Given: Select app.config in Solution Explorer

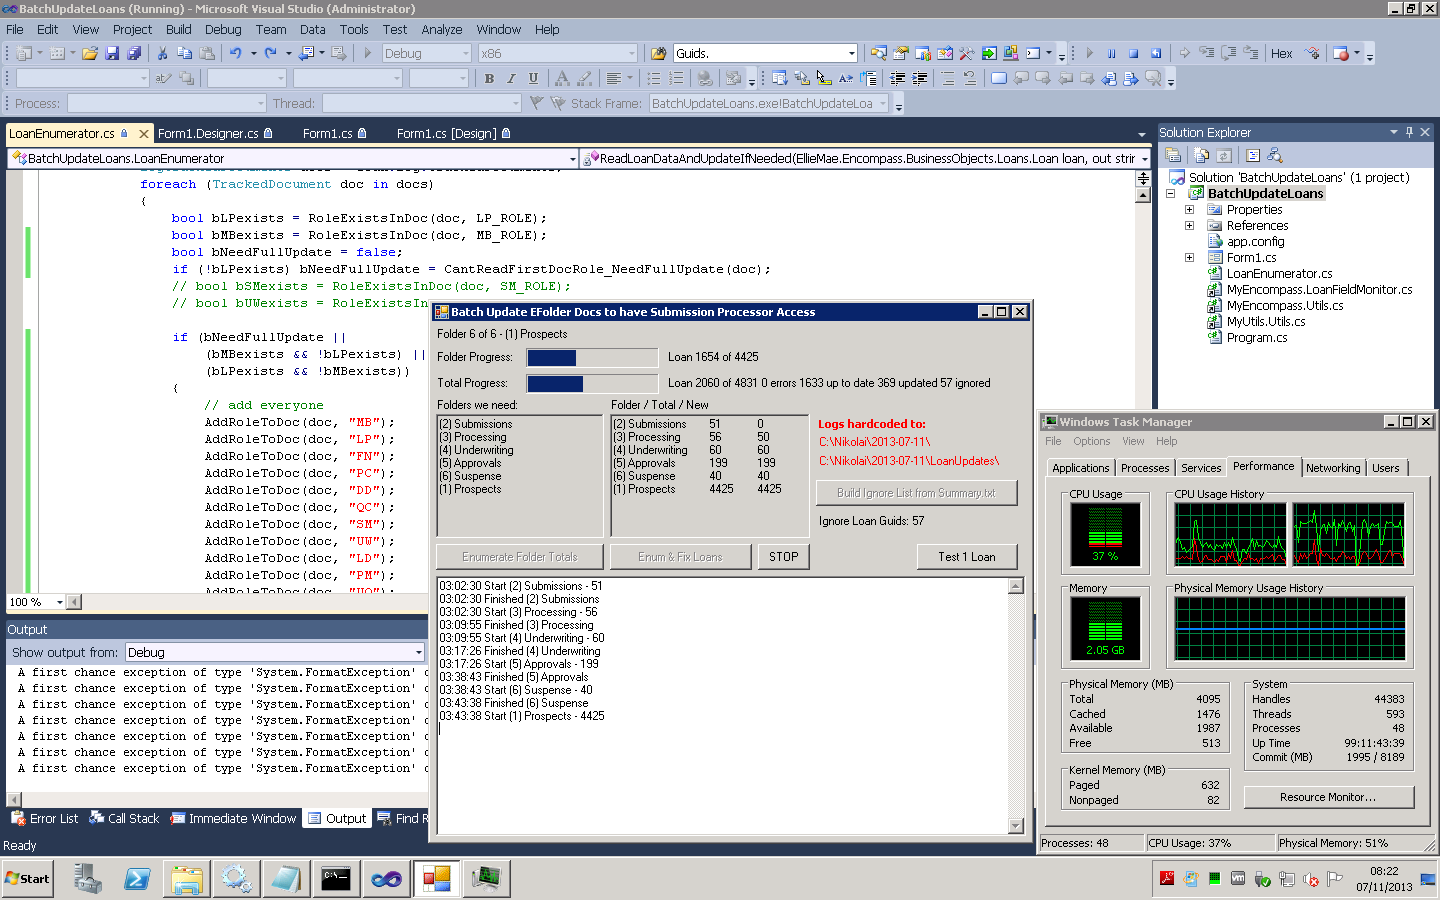Looking at the screenshot, I should 1255,241.
